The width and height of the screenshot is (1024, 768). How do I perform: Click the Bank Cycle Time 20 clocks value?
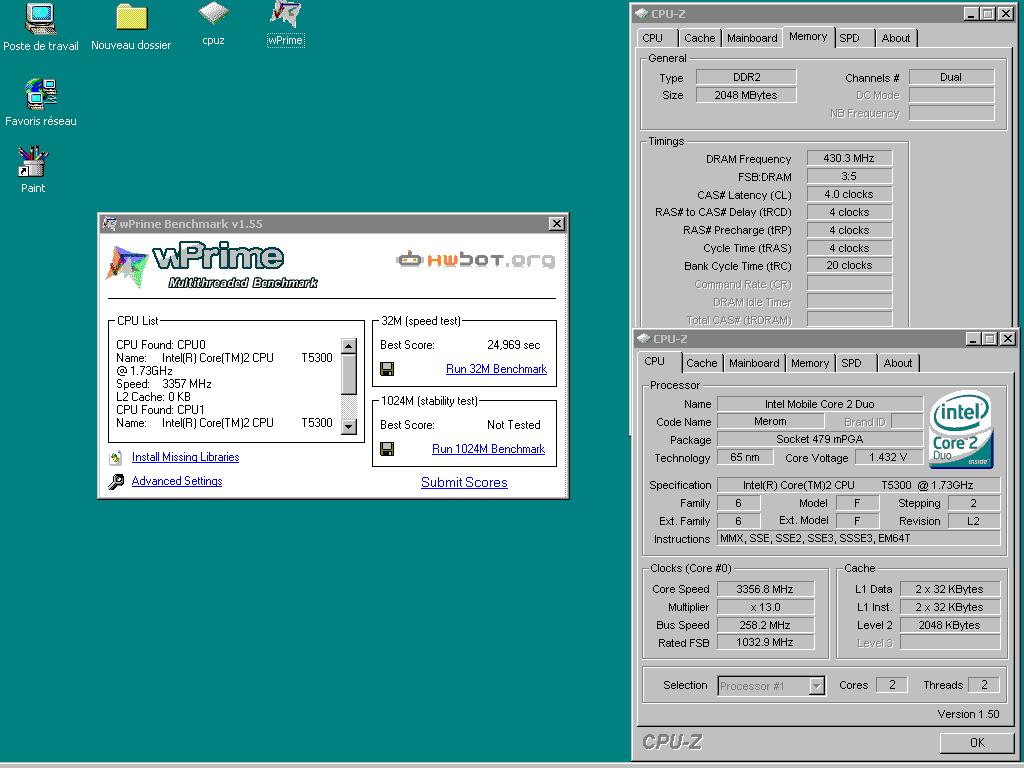[849, 266]
